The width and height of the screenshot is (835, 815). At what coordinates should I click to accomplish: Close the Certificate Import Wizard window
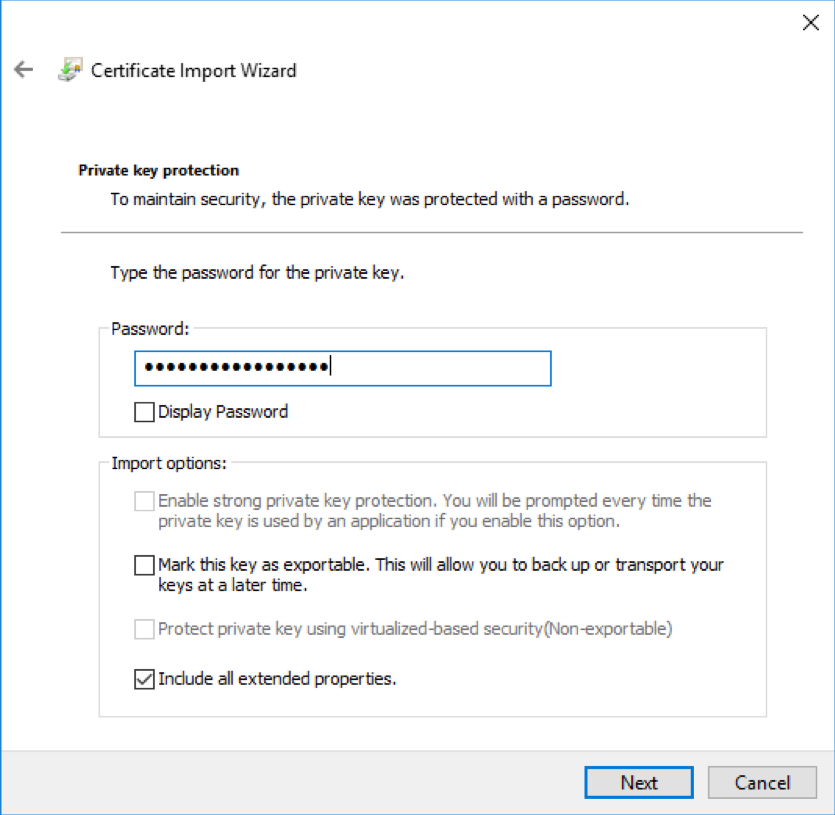pyautogui.click(x=810, y=22)
